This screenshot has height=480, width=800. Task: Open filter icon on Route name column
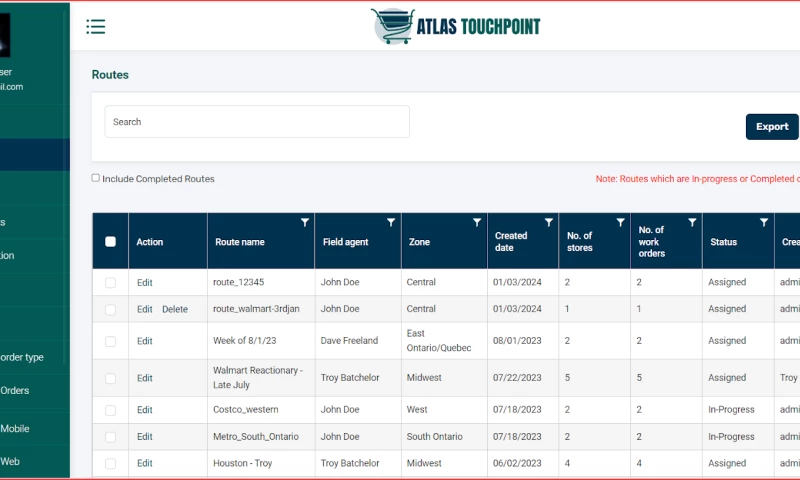304,223
